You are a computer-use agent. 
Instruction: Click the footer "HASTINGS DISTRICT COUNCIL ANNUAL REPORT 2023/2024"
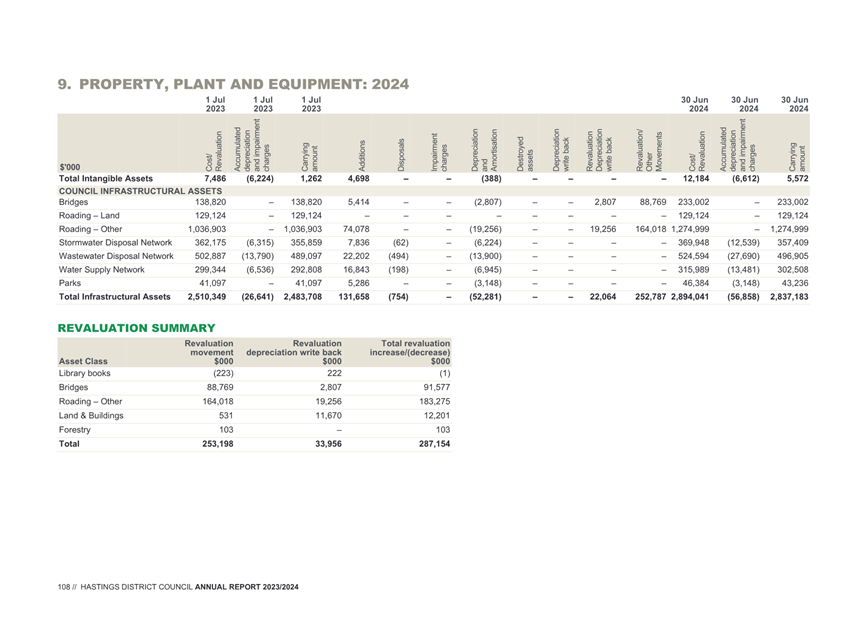pos(189,587)
